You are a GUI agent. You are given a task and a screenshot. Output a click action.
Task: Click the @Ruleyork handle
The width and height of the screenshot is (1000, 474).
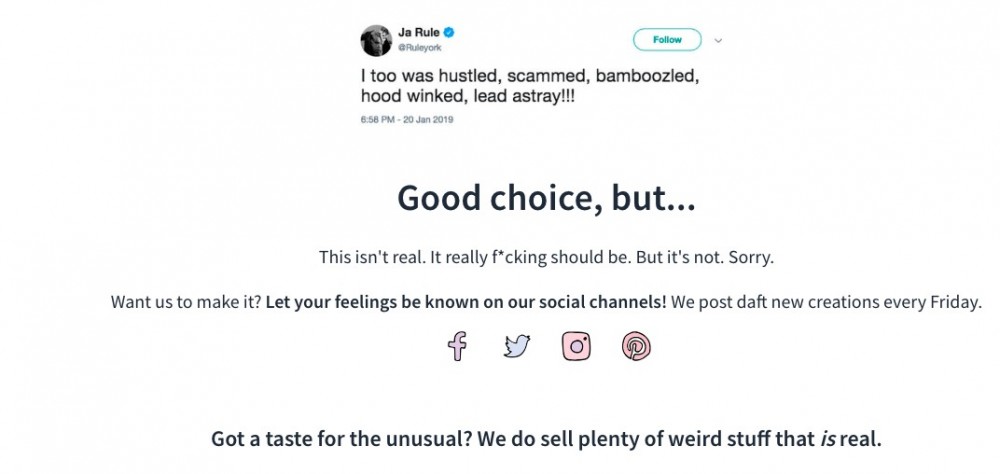(420, 46)
